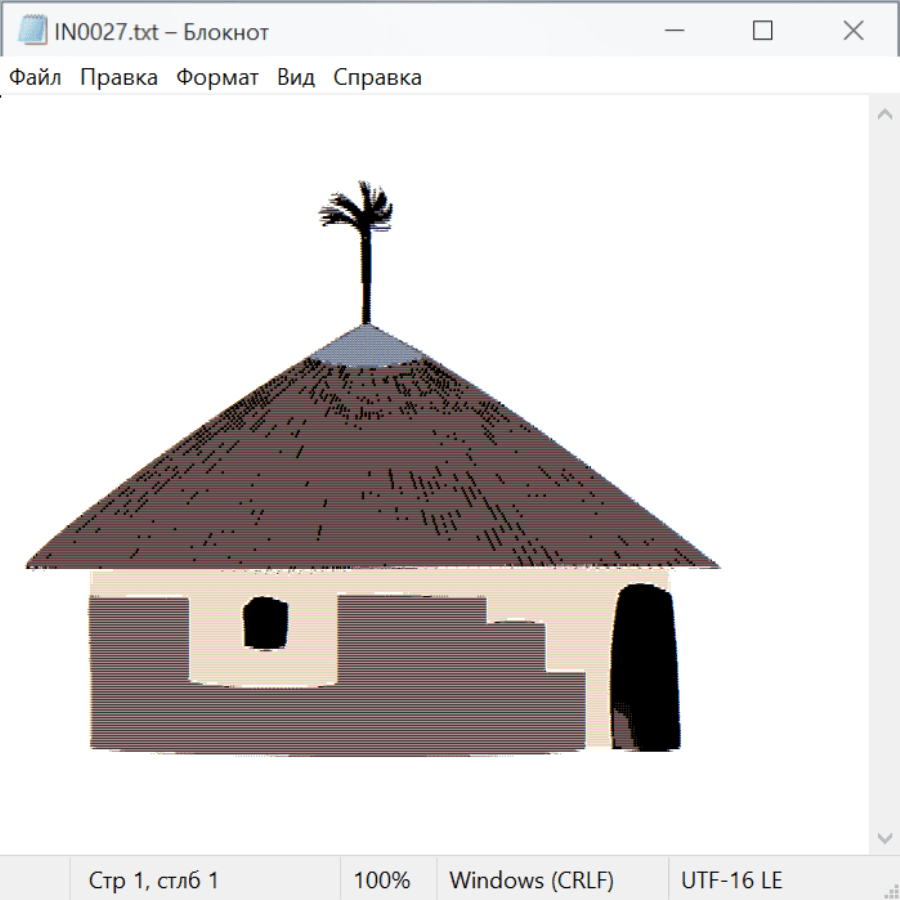Minimize the Блокнот window

(x=672, y=31)
